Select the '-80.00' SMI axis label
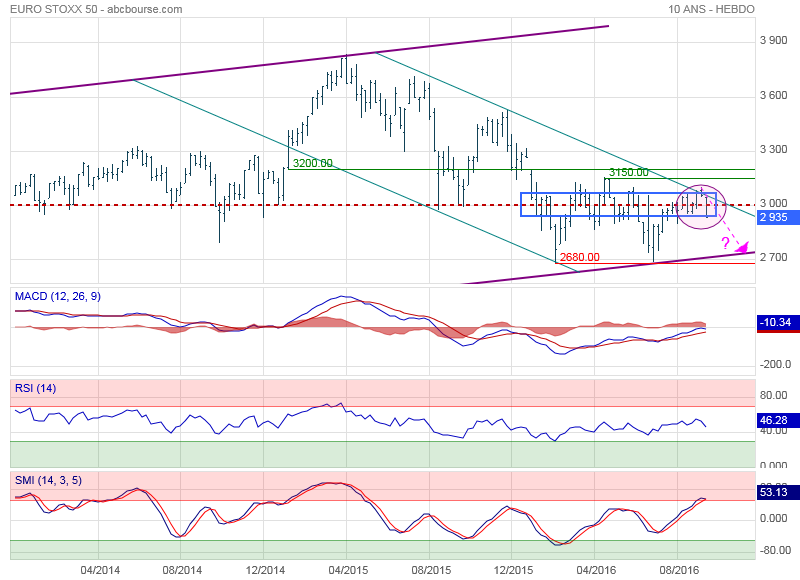The width and height of the screenshot is (800, 580). 776,550
